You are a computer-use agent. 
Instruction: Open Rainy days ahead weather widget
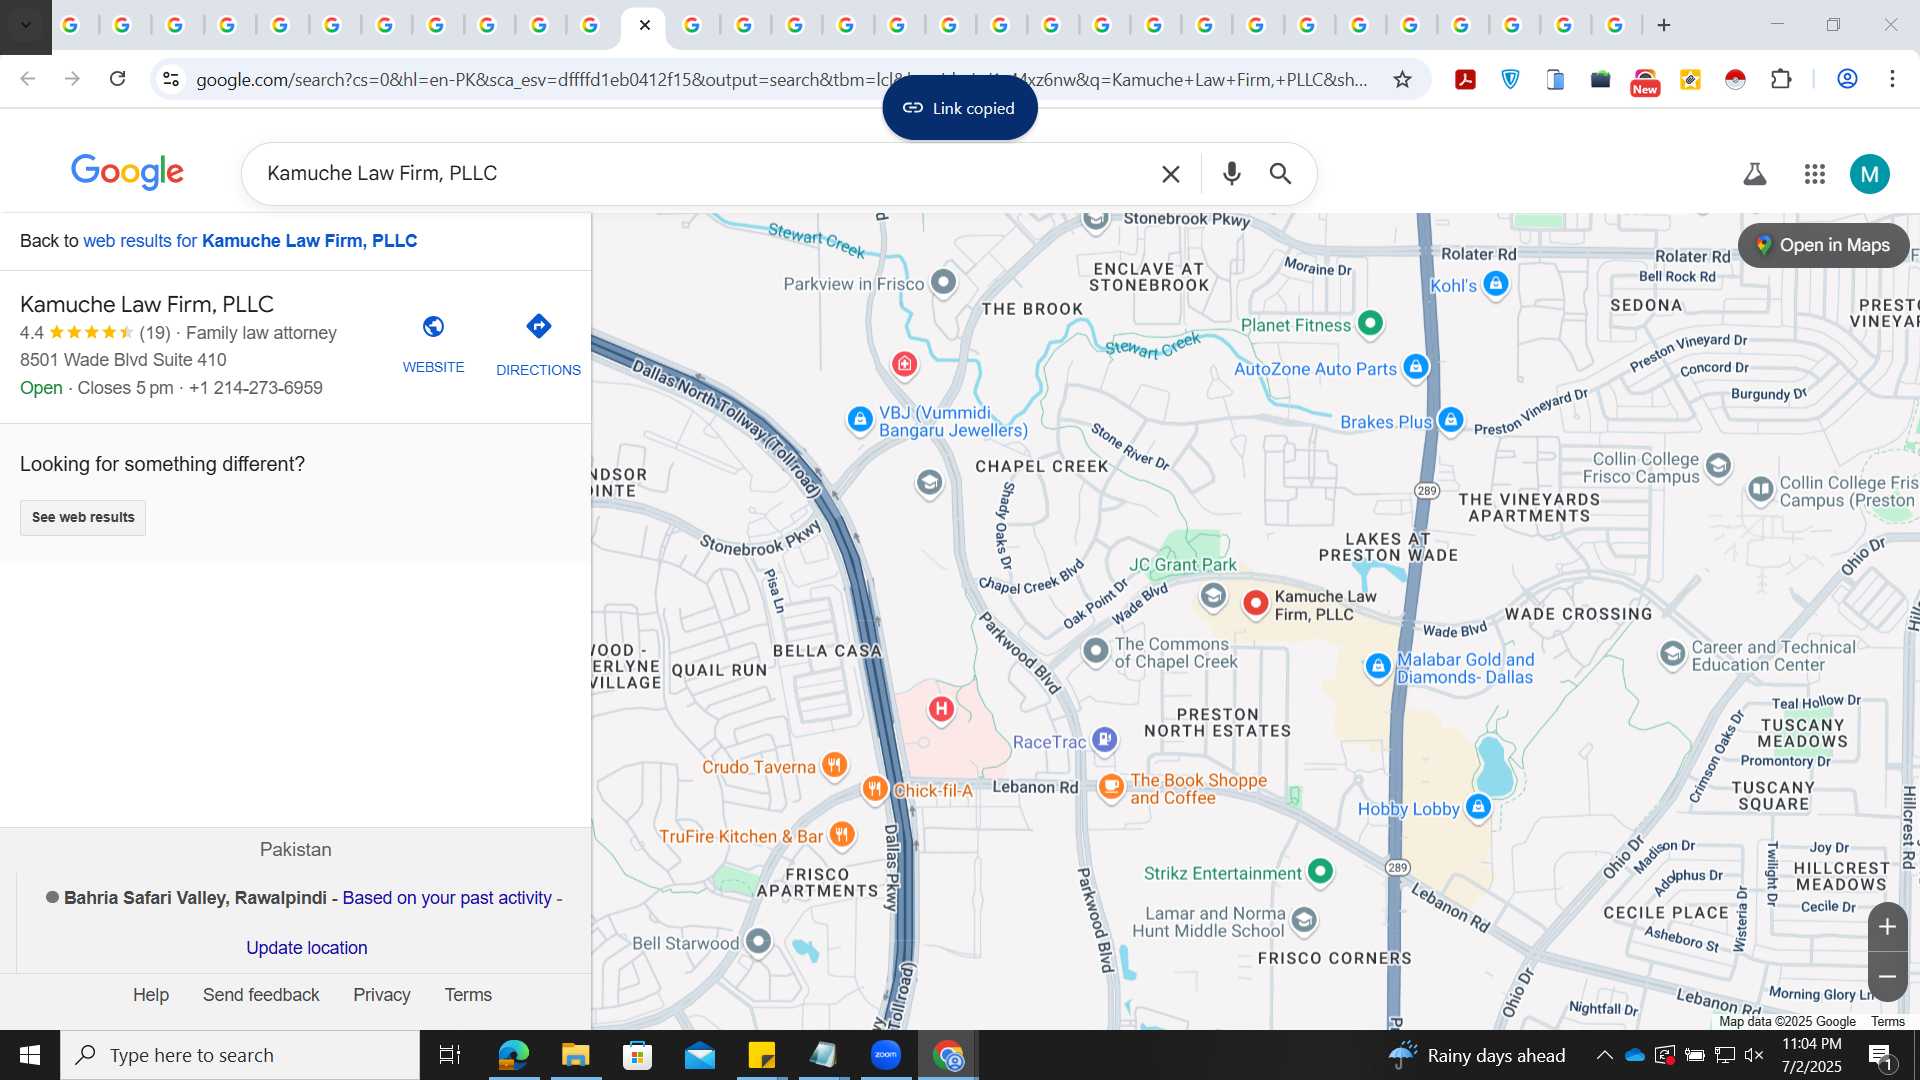point(1476,1055)
